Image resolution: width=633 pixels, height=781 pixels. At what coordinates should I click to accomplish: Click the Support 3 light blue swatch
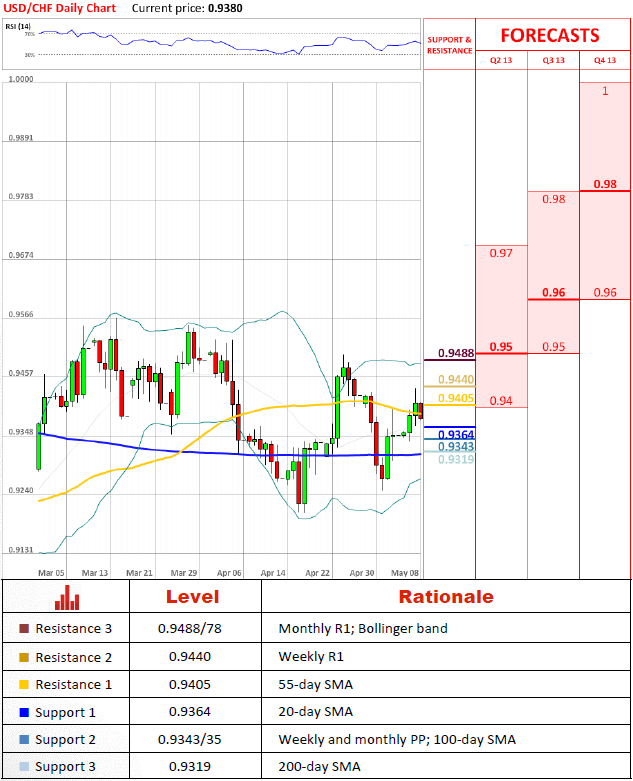click(24, 767)
